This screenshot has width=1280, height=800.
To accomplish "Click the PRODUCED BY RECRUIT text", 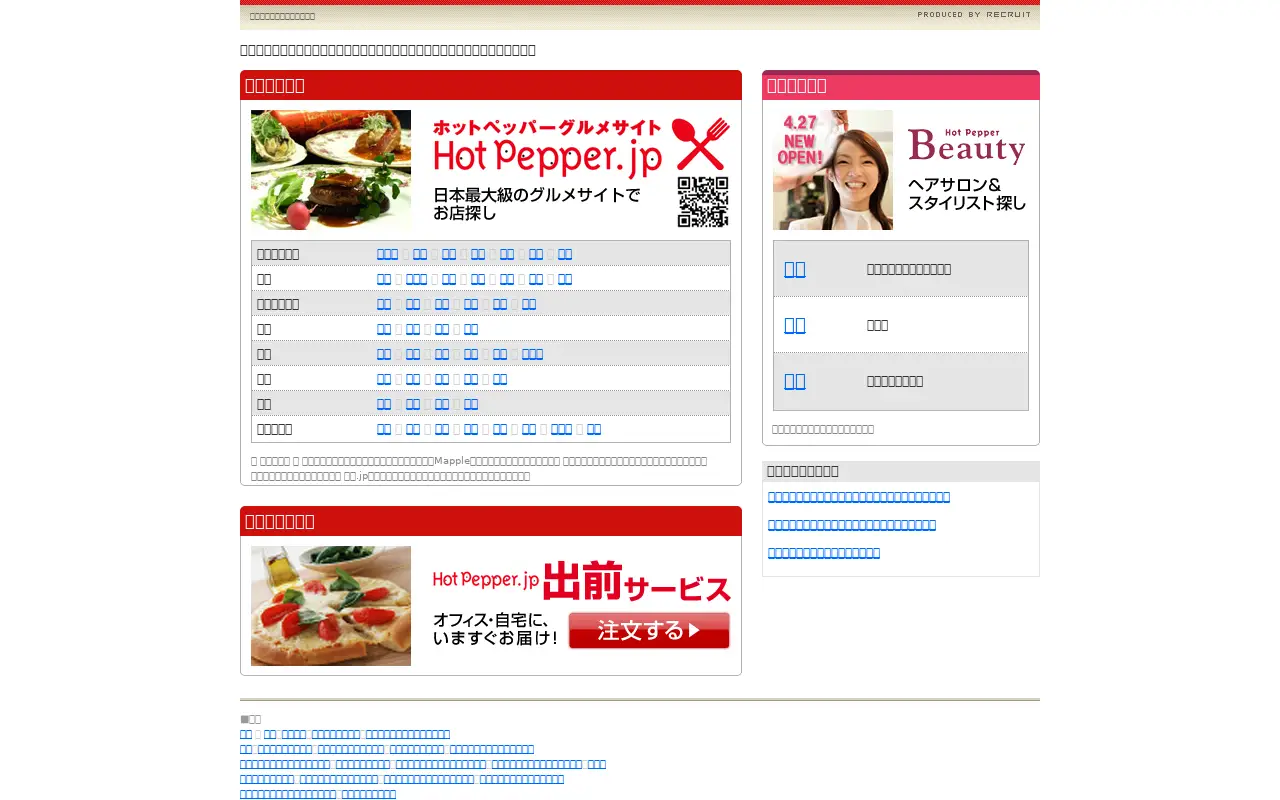I will coord(974,15).
